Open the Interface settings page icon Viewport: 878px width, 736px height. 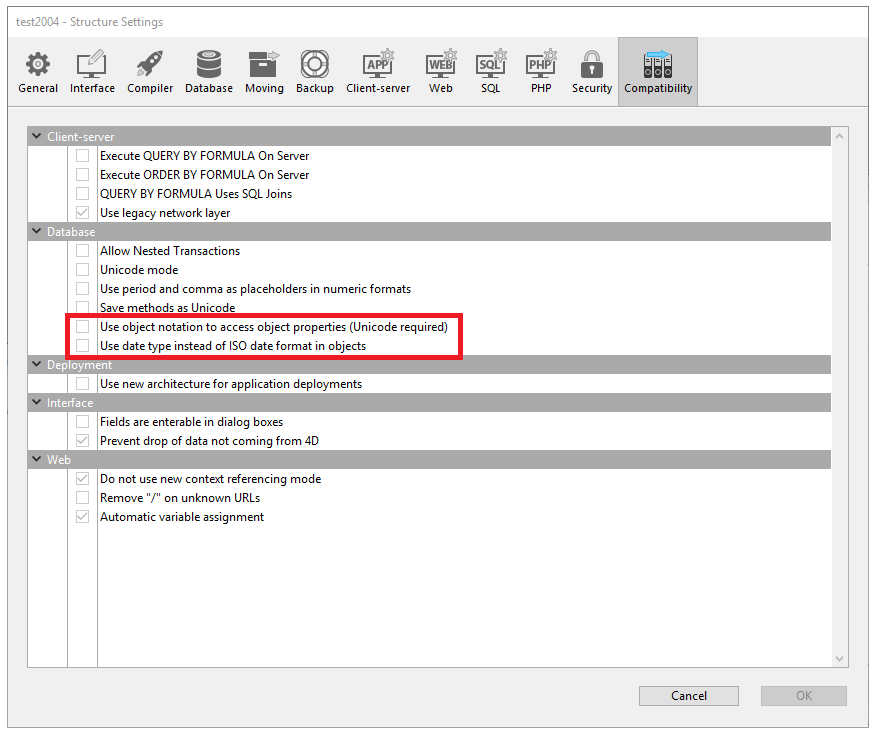click(91, 64)
